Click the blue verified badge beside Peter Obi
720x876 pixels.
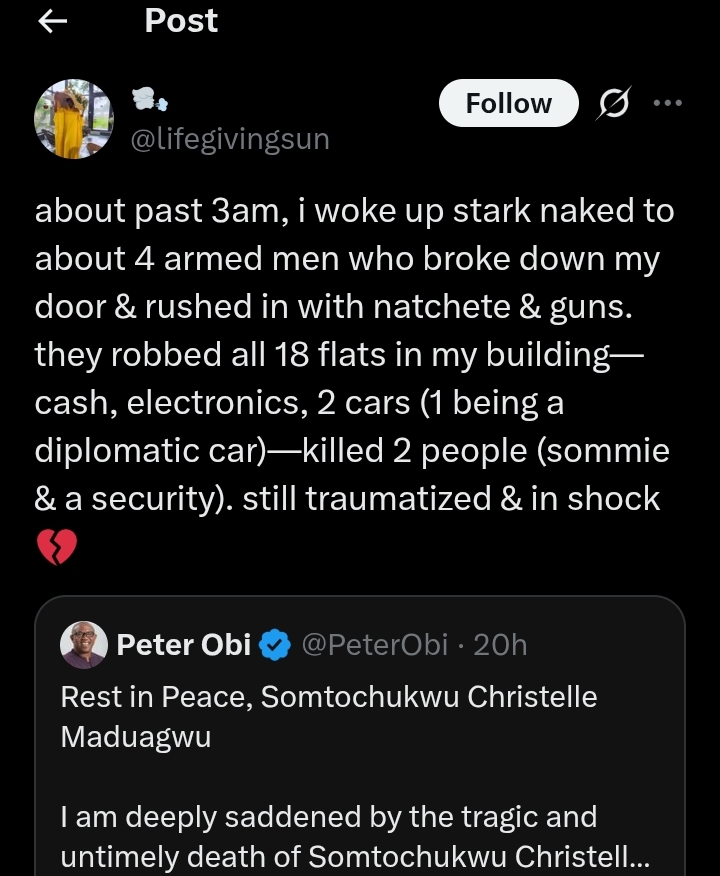click(273, 646)
